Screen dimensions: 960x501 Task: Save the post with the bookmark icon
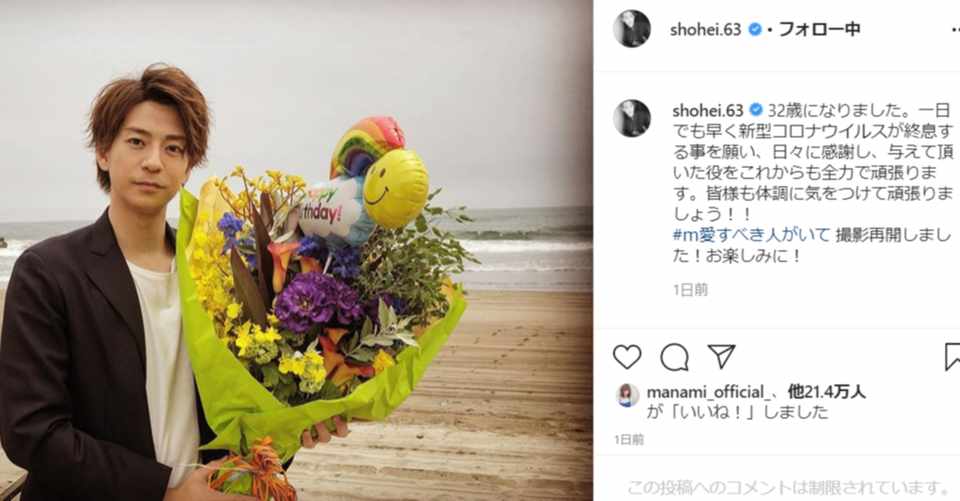(953, 356)
